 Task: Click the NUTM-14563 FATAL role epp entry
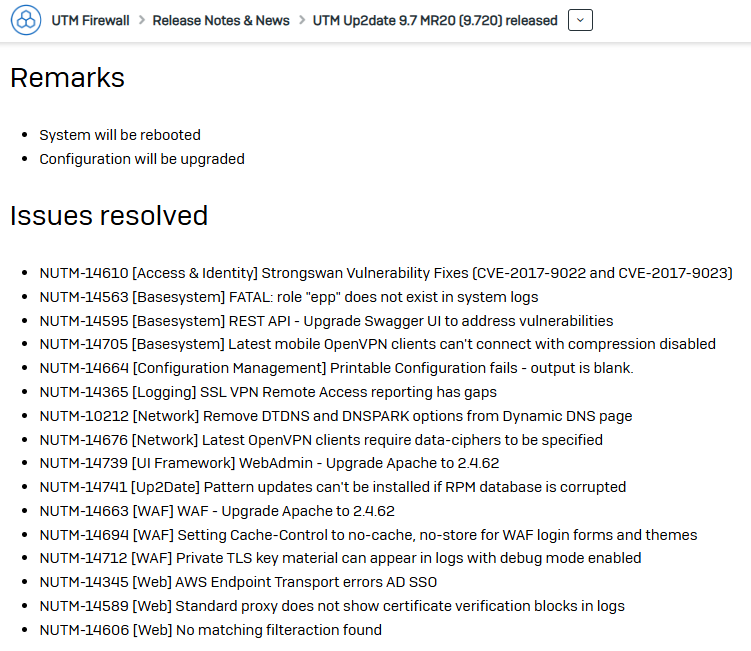coord(289,297)
